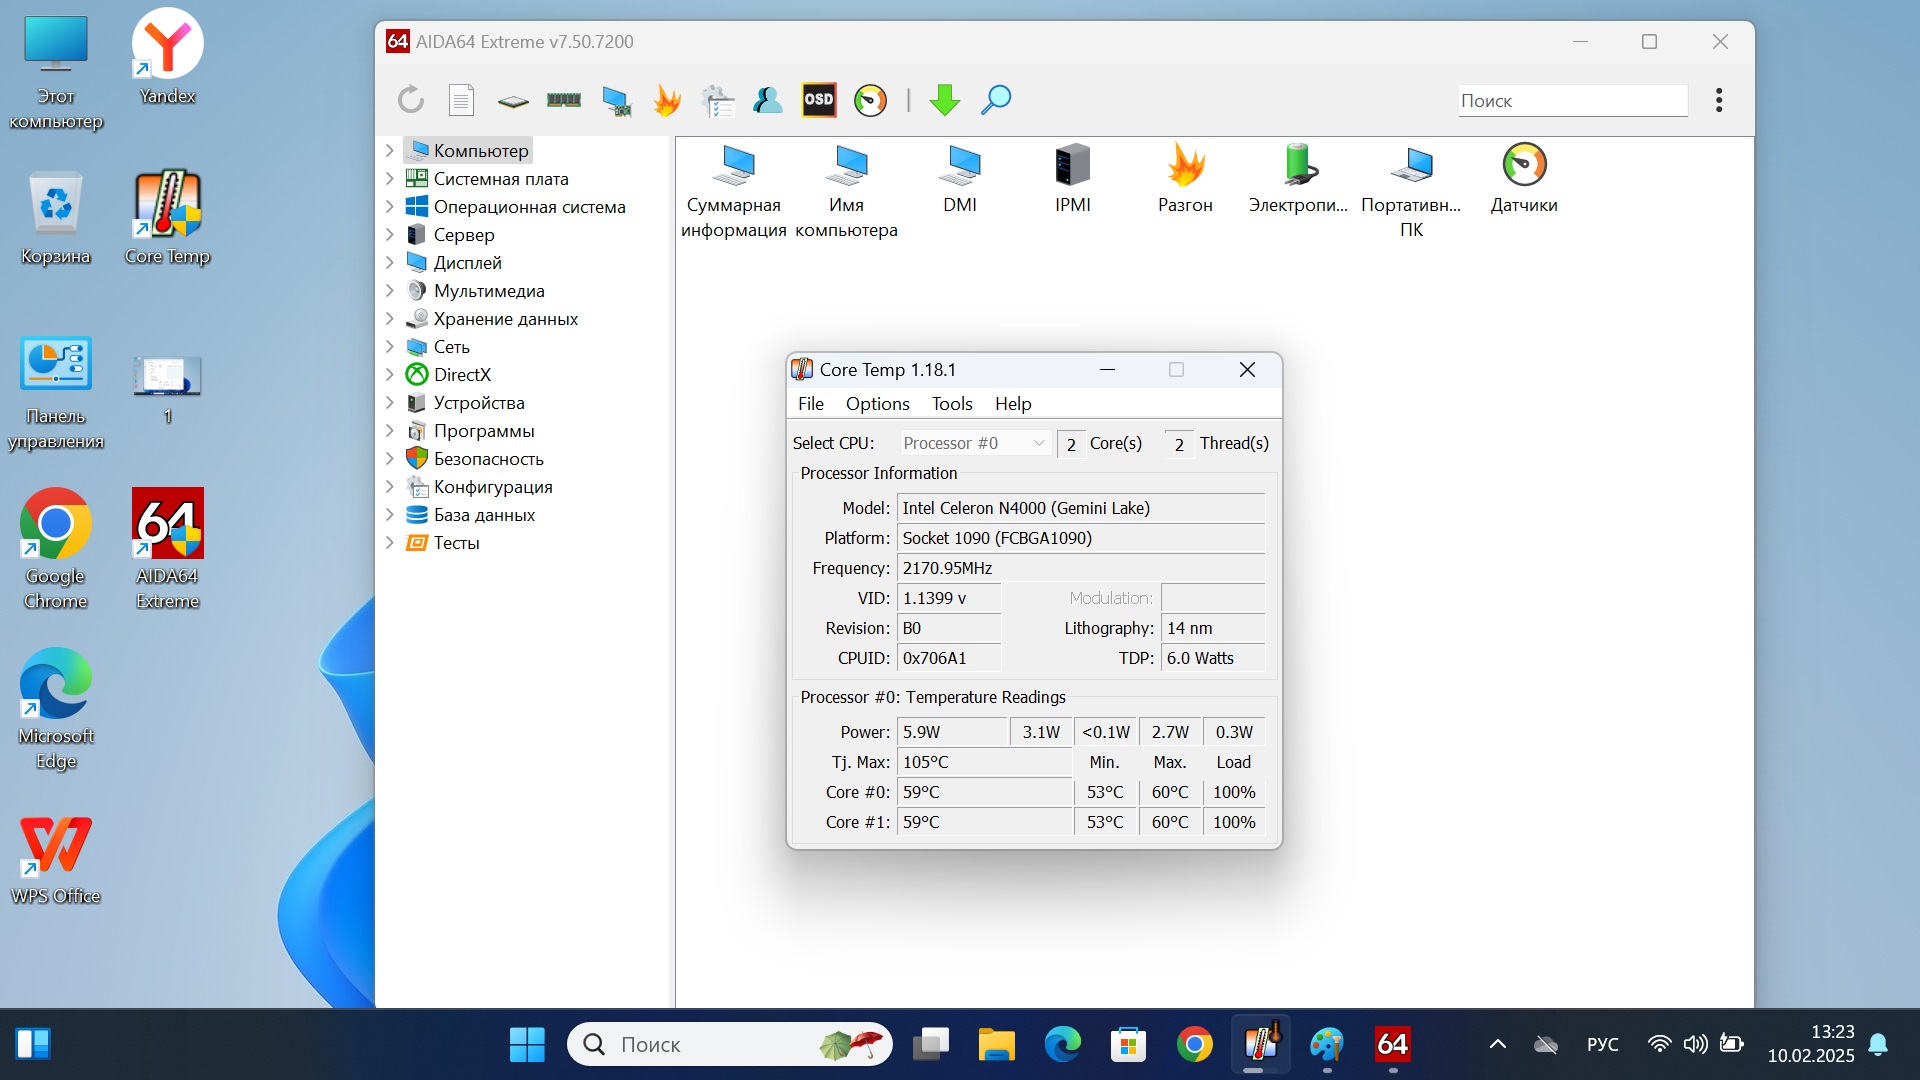
Task: Click Core #0 temperature 59°C
Action: pyautogui.click(x=984, y=792)
